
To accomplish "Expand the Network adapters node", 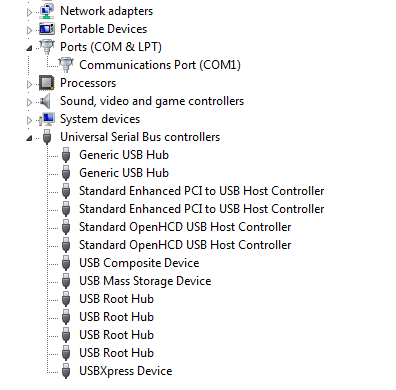I will coord(29,12).
